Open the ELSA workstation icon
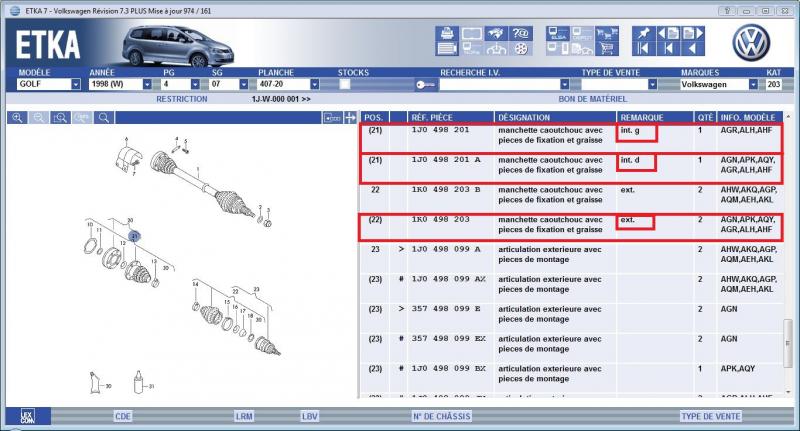The image size is (800, 431). click(558, 34)
